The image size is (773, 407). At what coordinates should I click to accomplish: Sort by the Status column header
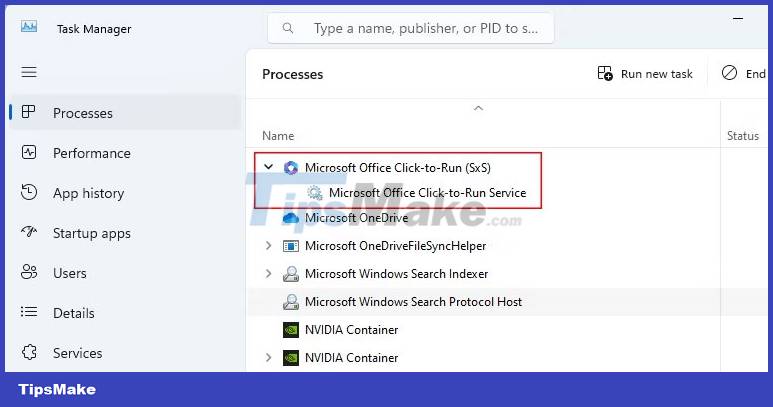743,136
